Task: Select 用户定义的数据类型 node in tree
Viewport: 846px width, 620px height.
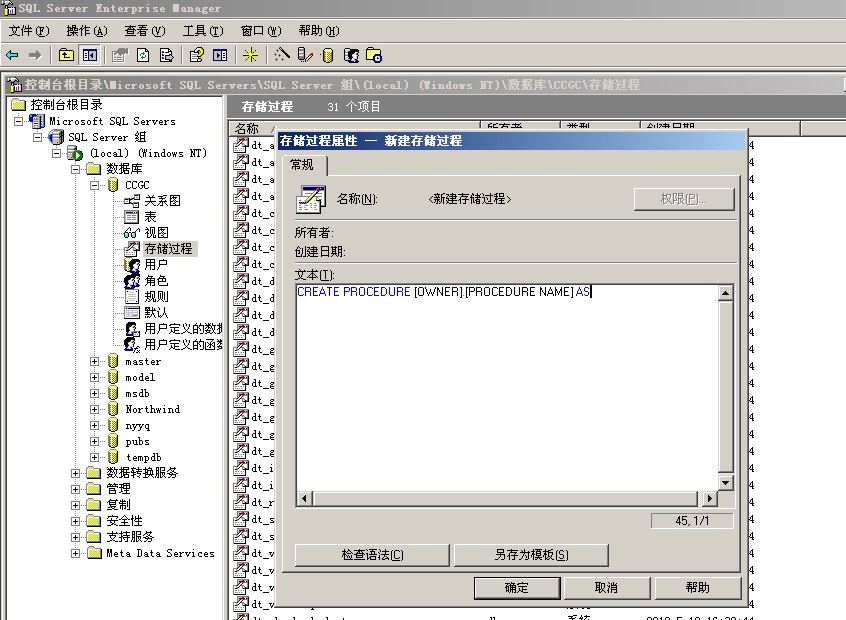Action: point(183,328)
